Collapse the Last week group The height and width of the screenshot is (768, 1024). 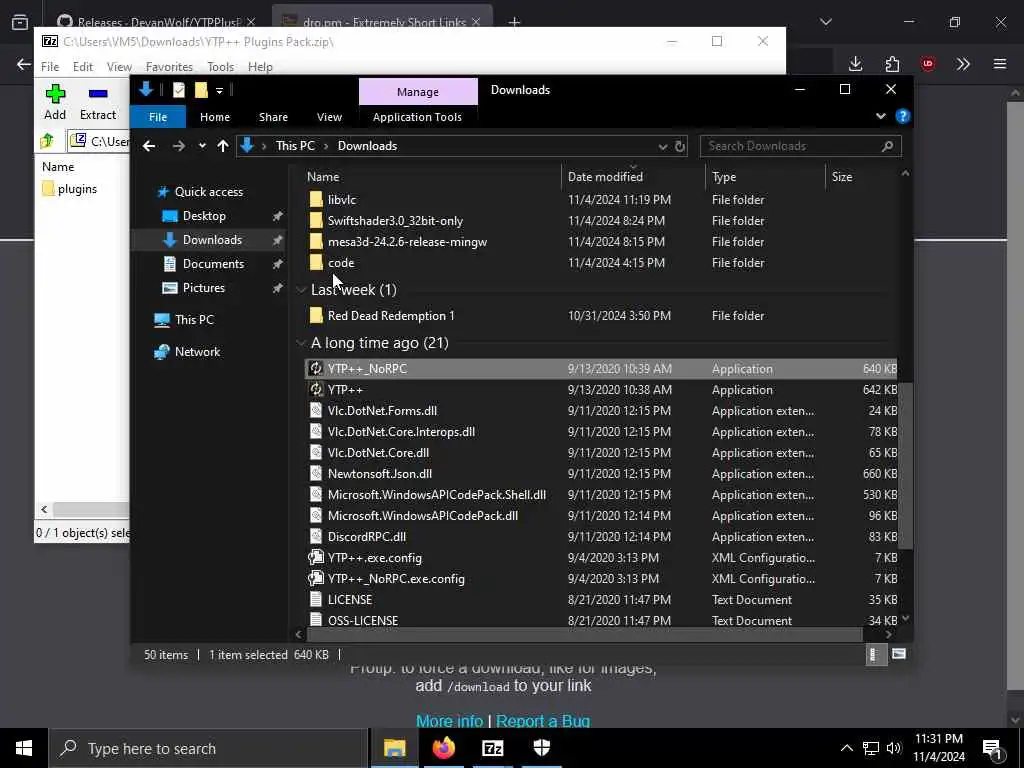pos(300,289)
